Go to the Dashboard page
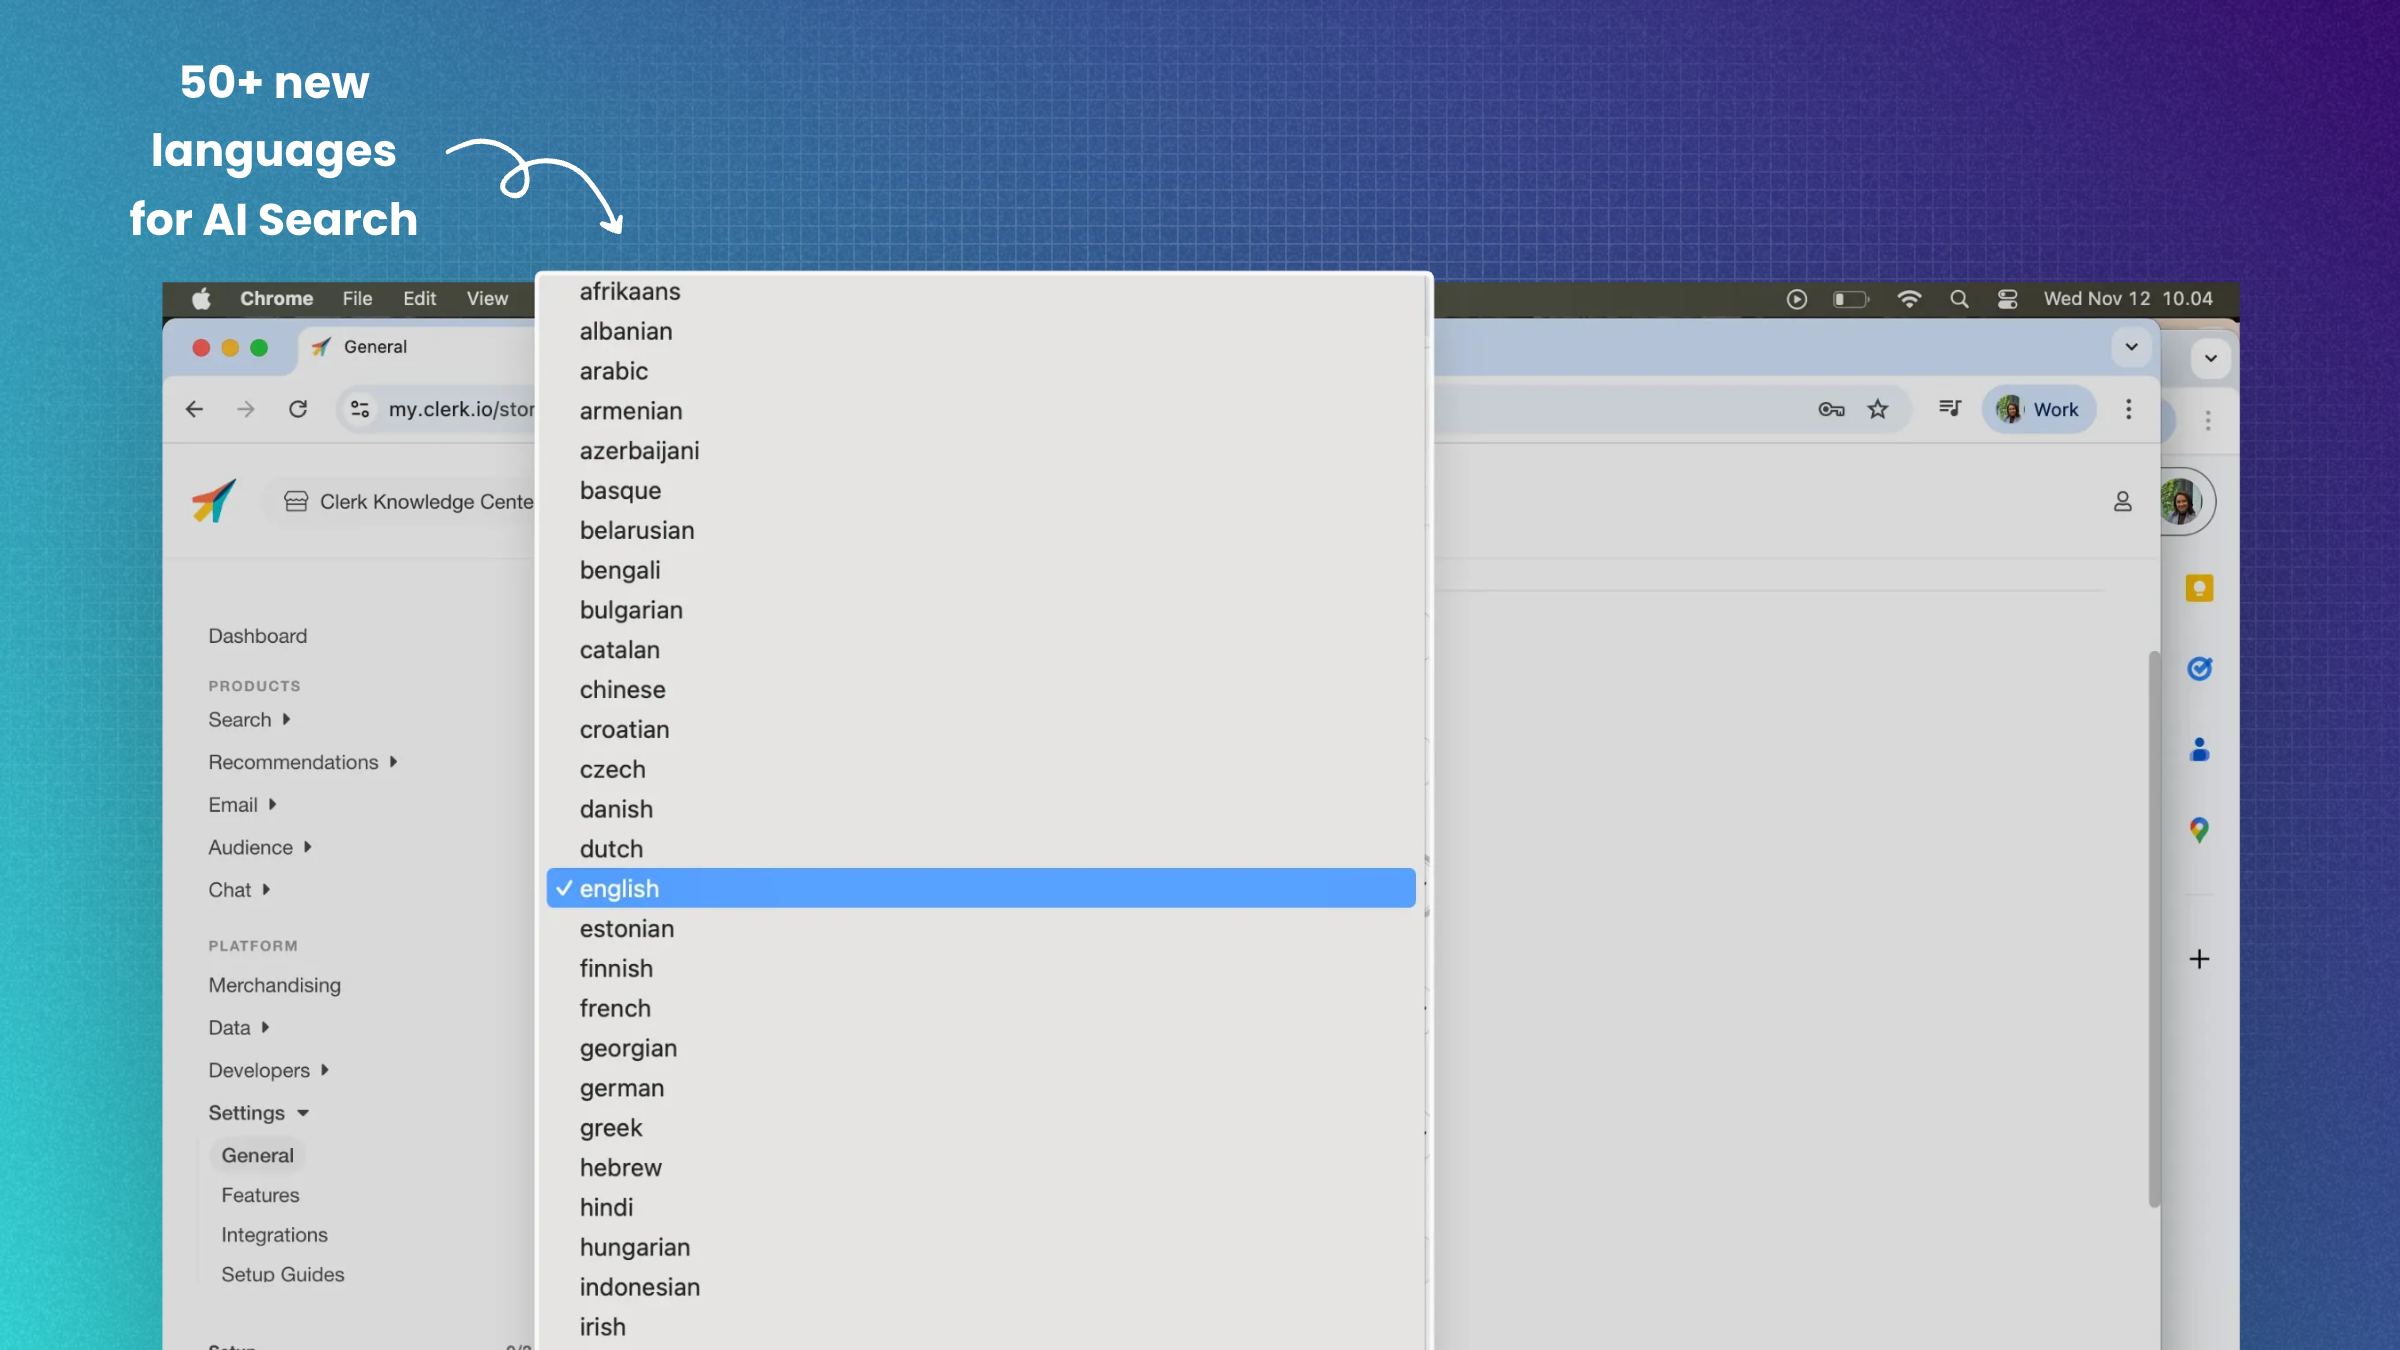Screen dimensions: 2400x1350 (x=257, y=635)
